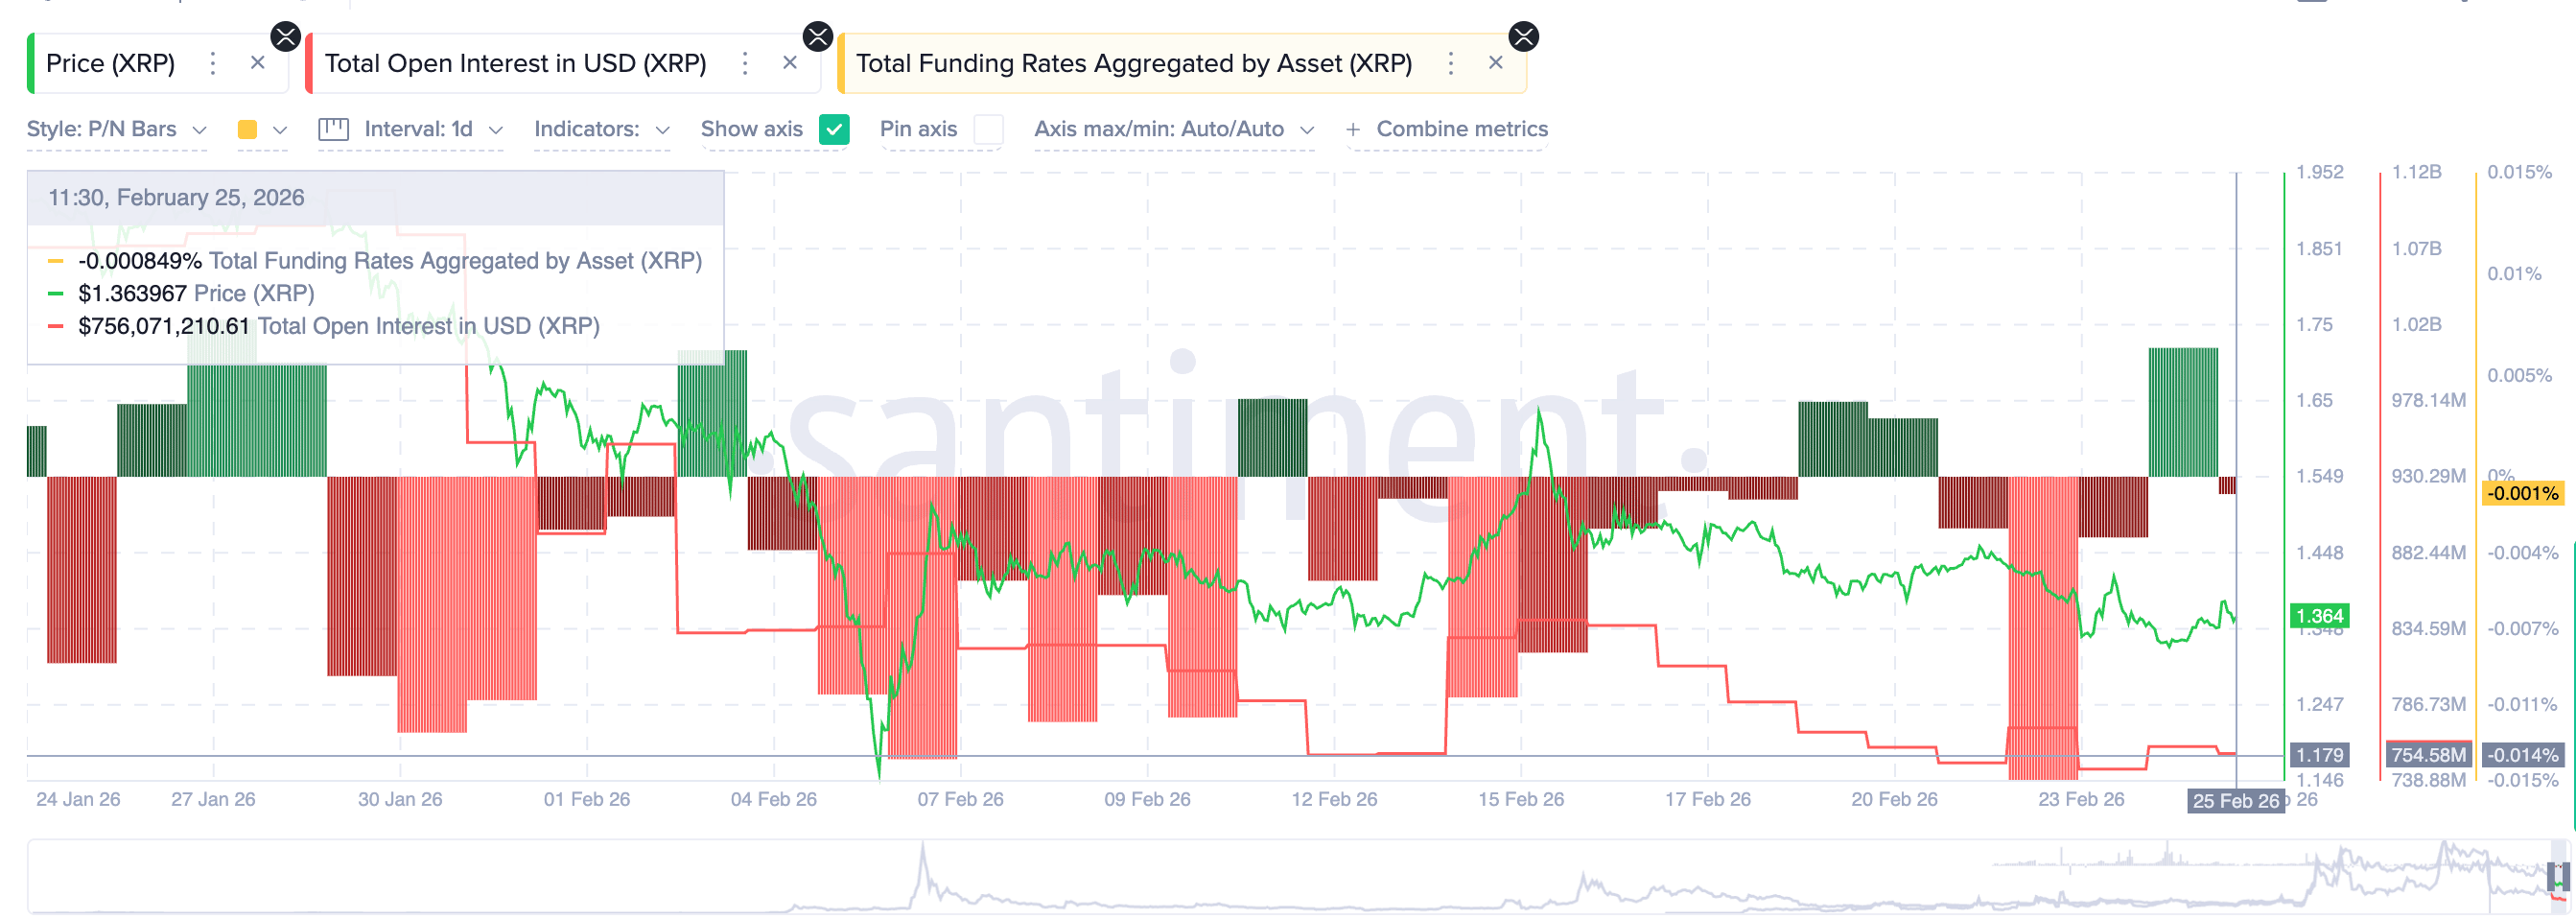The width and height of the screenshot is (2576, 919).
Task: Uncheck the Show axis checkbox
Action: coord(834,129)
